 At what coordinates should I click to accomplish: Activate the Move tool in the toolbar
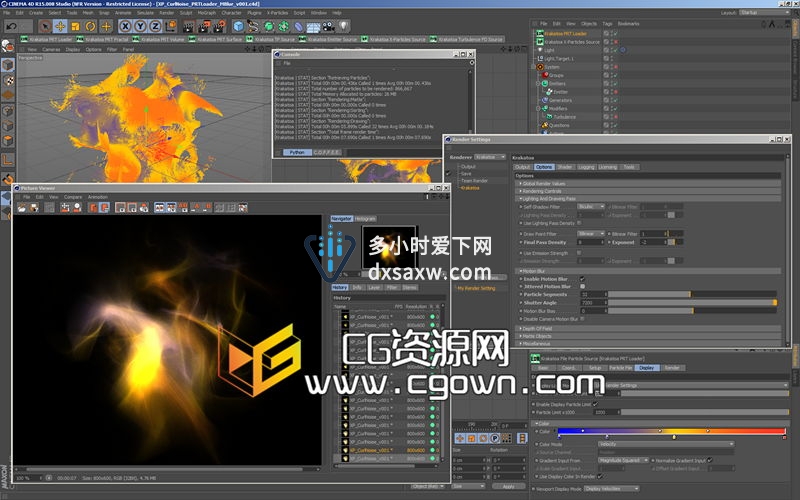(60, 26)
